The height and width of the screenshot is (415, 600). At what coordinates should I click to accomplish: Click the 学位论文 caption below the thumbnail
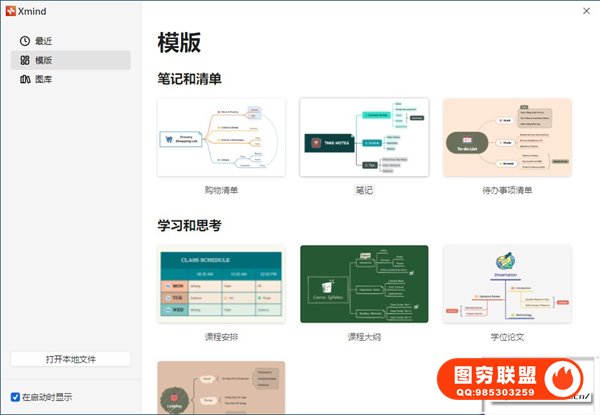pos(507,337)
